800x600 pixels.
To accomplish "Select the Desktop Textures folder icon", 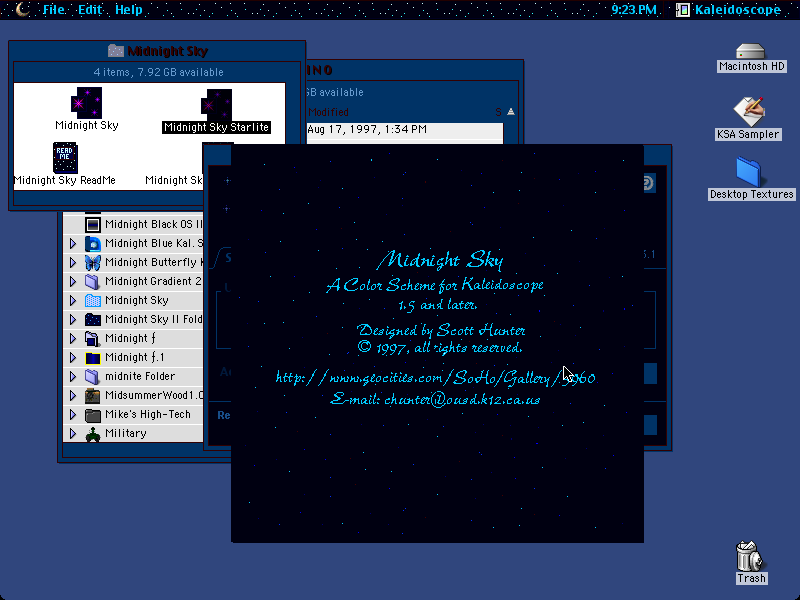I will [748, 172].
